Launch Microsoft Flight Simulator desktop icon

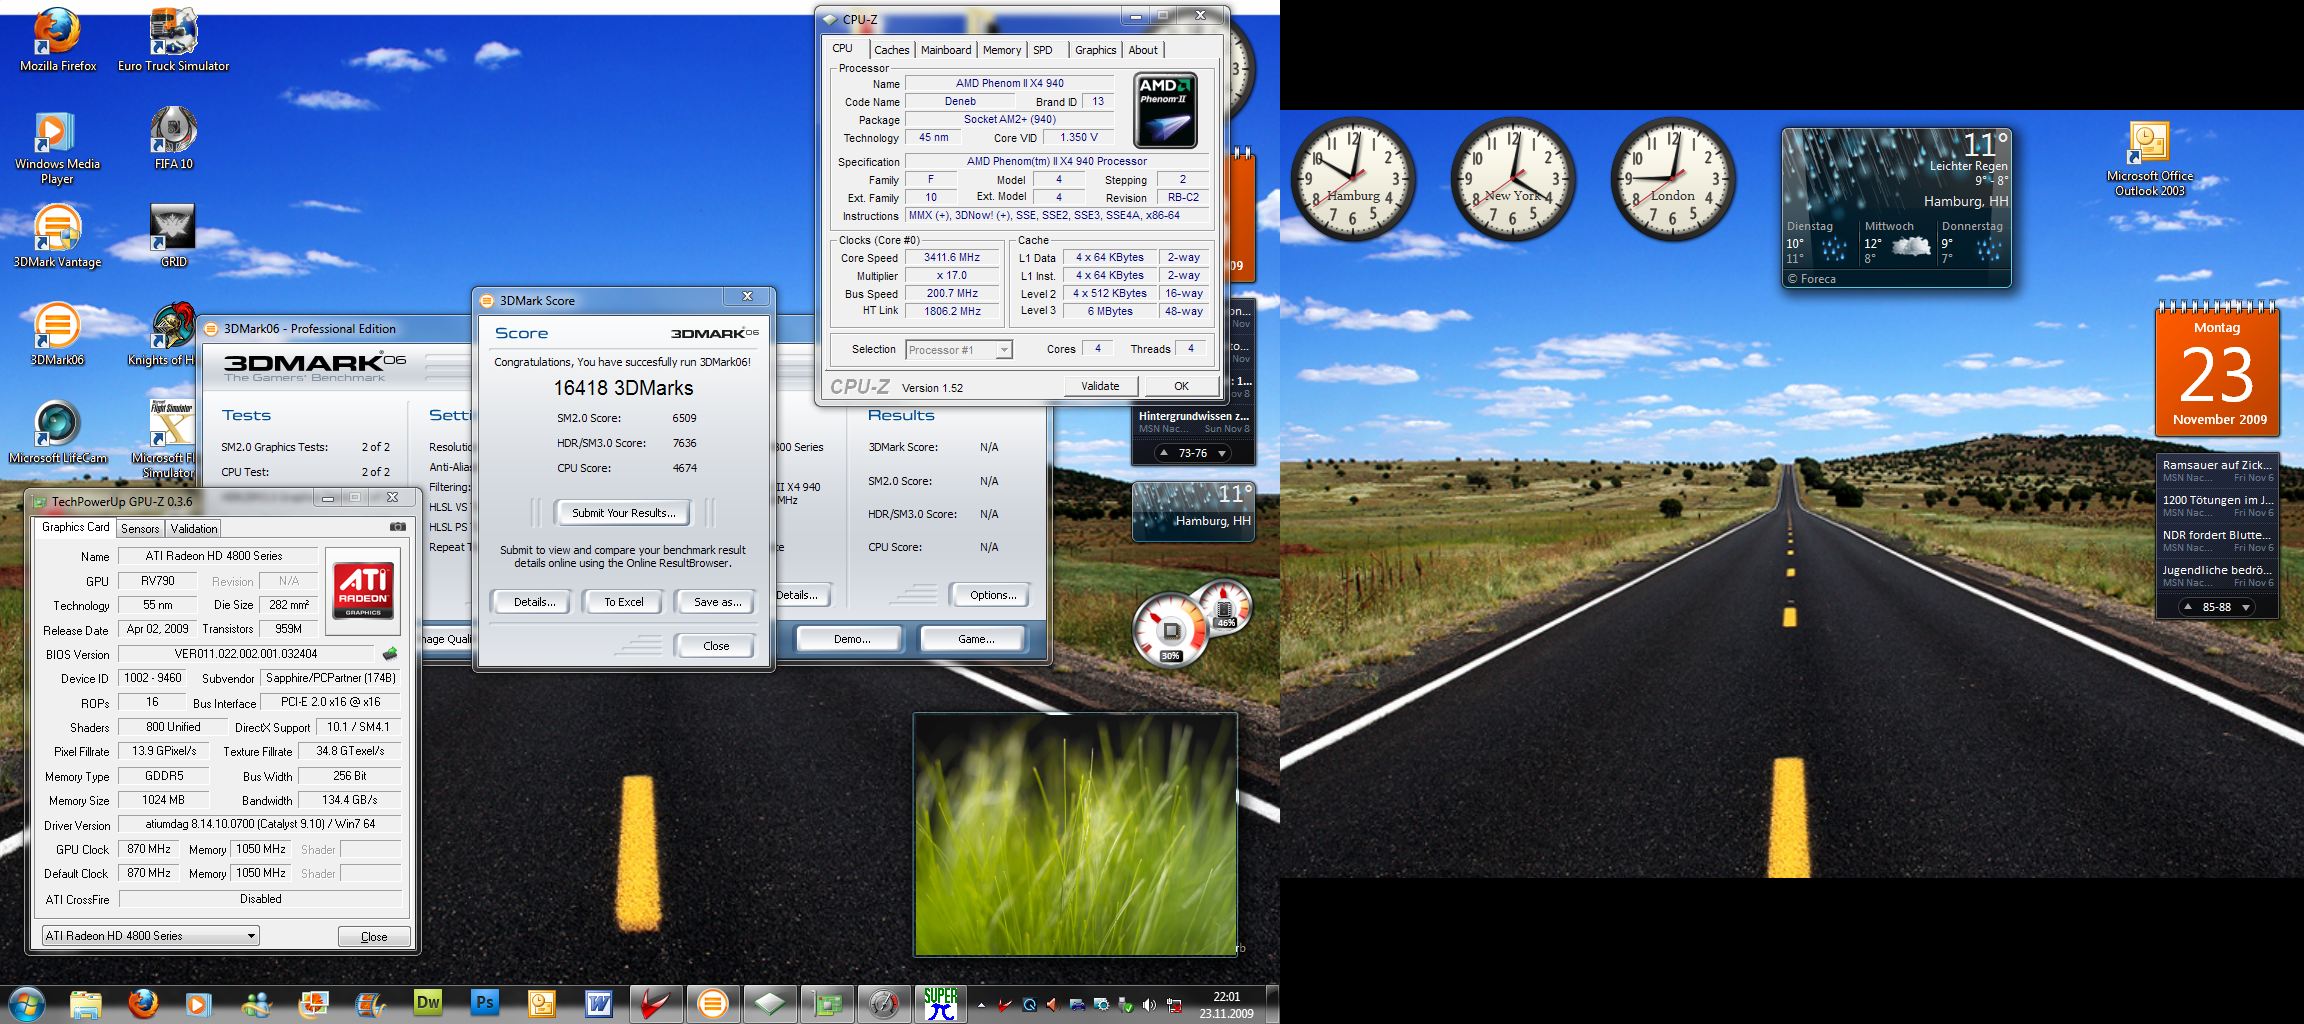(172, 438)
